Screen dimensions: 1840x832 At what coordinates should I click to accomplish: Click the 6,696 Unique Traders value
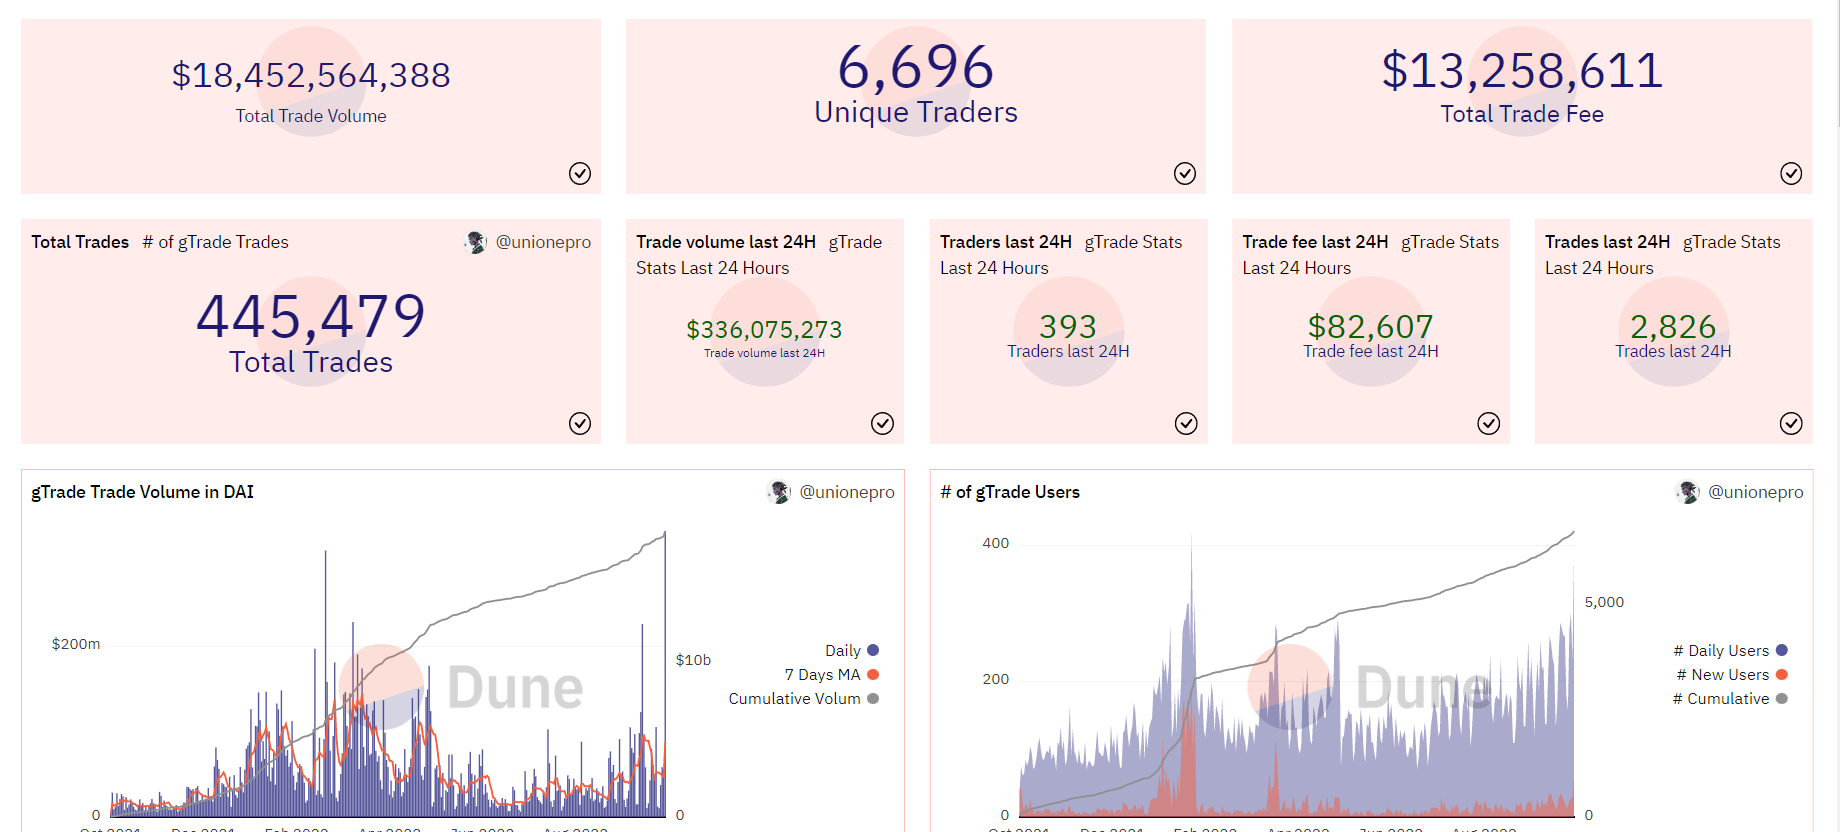pos(916,68)
